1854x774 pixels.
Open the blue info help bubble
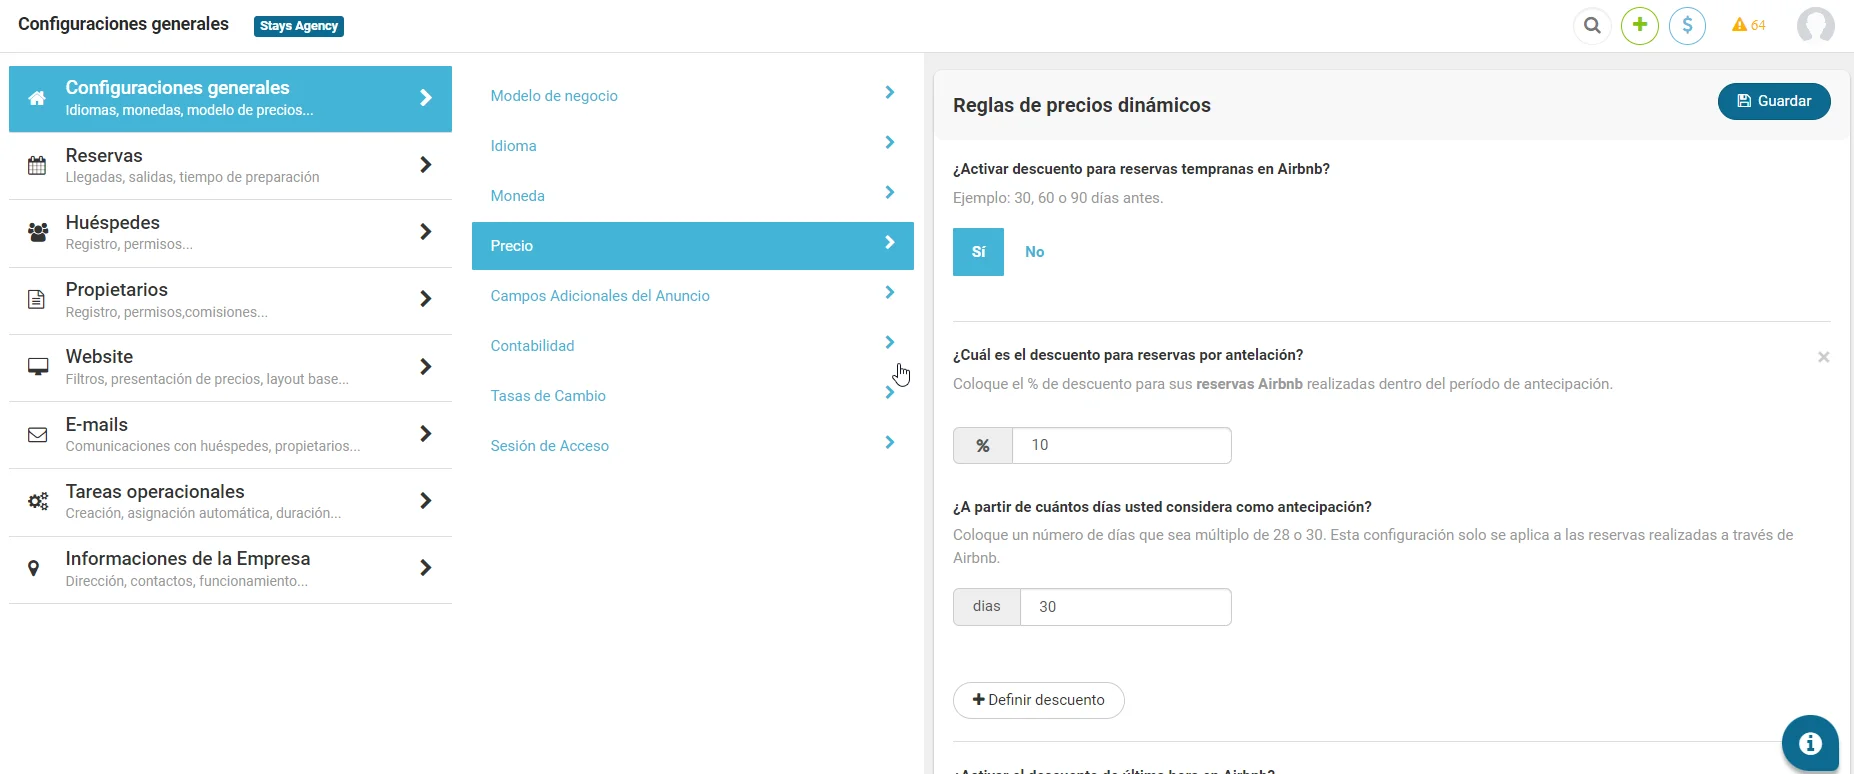1810,743
